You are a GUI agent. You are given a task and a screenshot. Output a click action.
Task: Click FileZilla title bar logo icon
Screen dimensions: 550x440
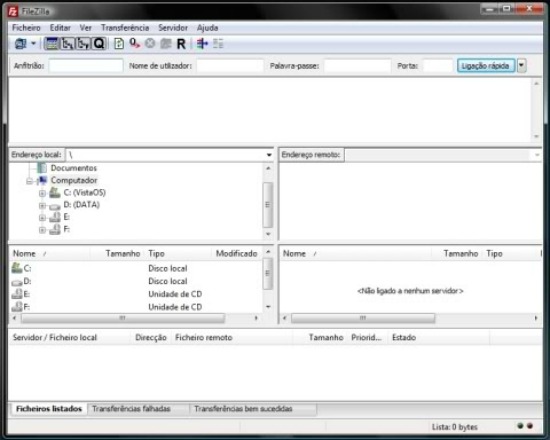[13, 12]
